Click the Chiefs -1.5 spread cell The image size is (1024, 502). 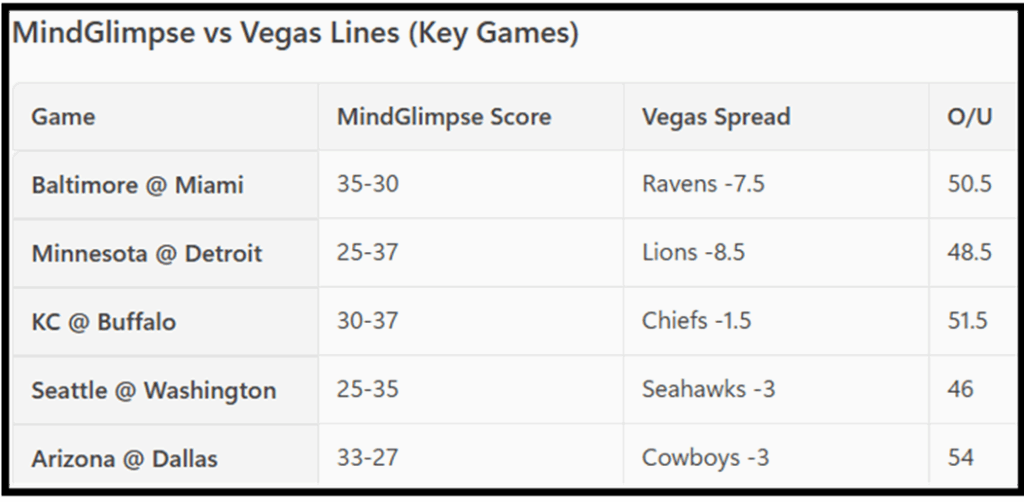point(696,321)
